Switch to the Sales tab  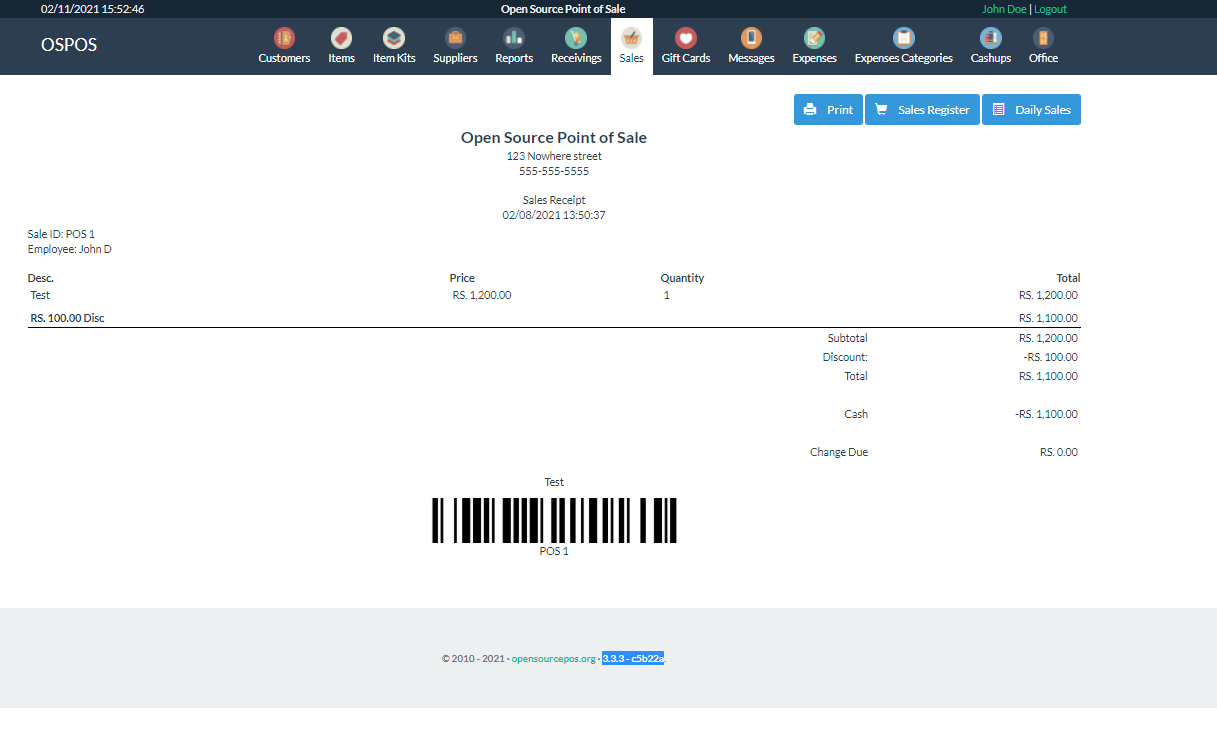click(x=631, y=43)
